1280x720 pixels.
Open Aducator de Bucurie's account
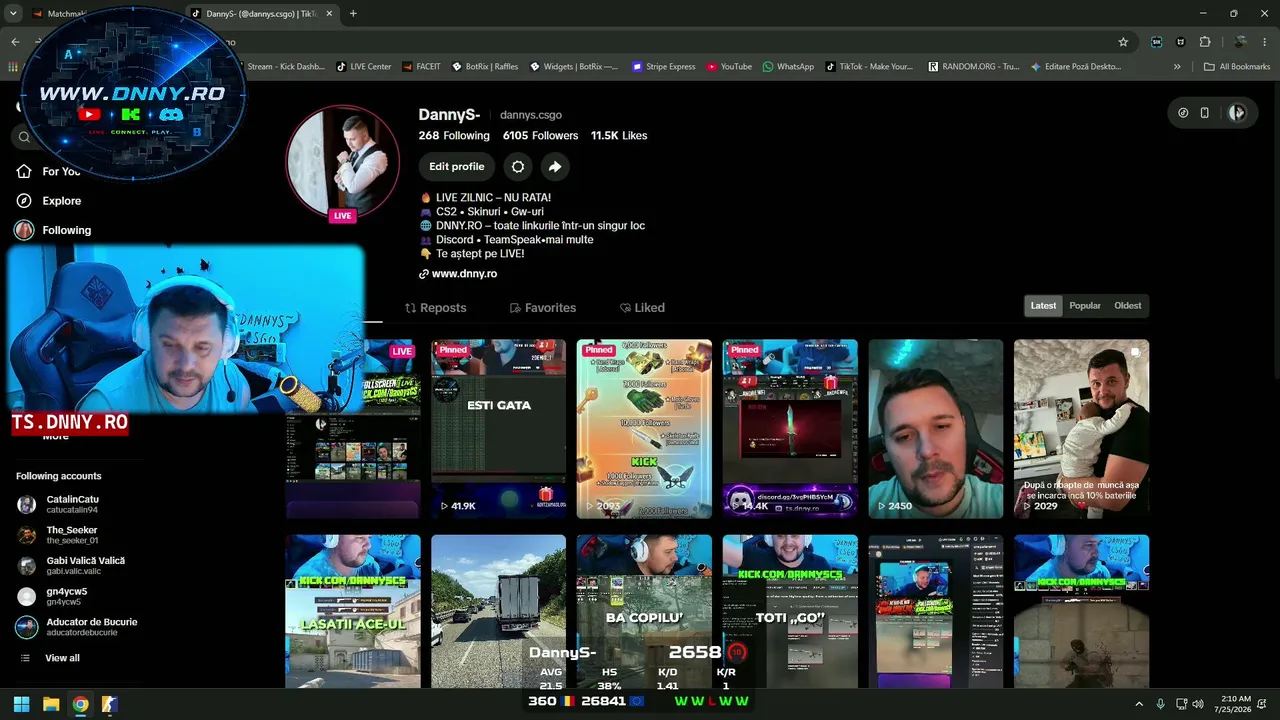(77, 627)
